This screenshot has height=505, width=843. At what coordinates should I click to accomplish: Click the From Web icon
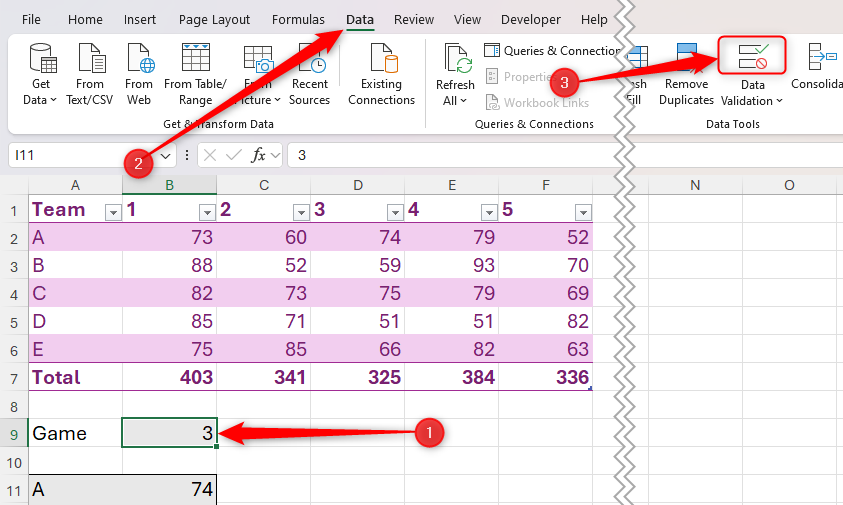pos(139,75)
